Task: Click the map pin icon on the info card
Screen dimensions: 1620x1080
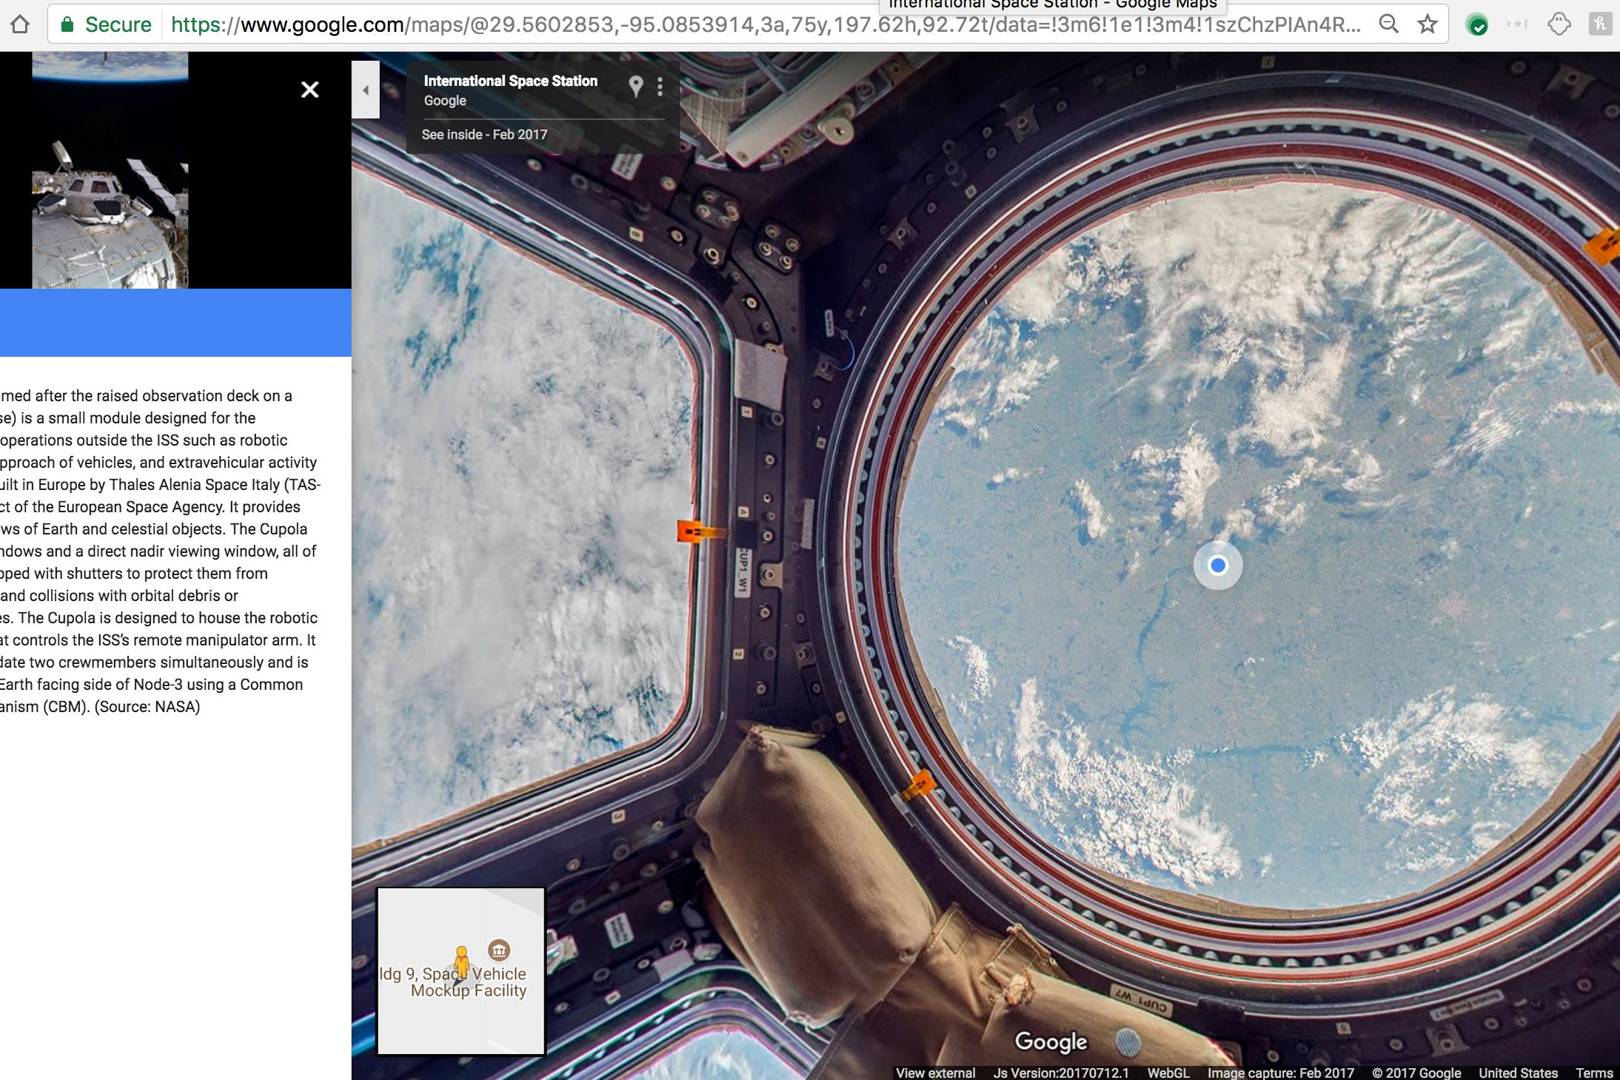Action: [637, 88]
